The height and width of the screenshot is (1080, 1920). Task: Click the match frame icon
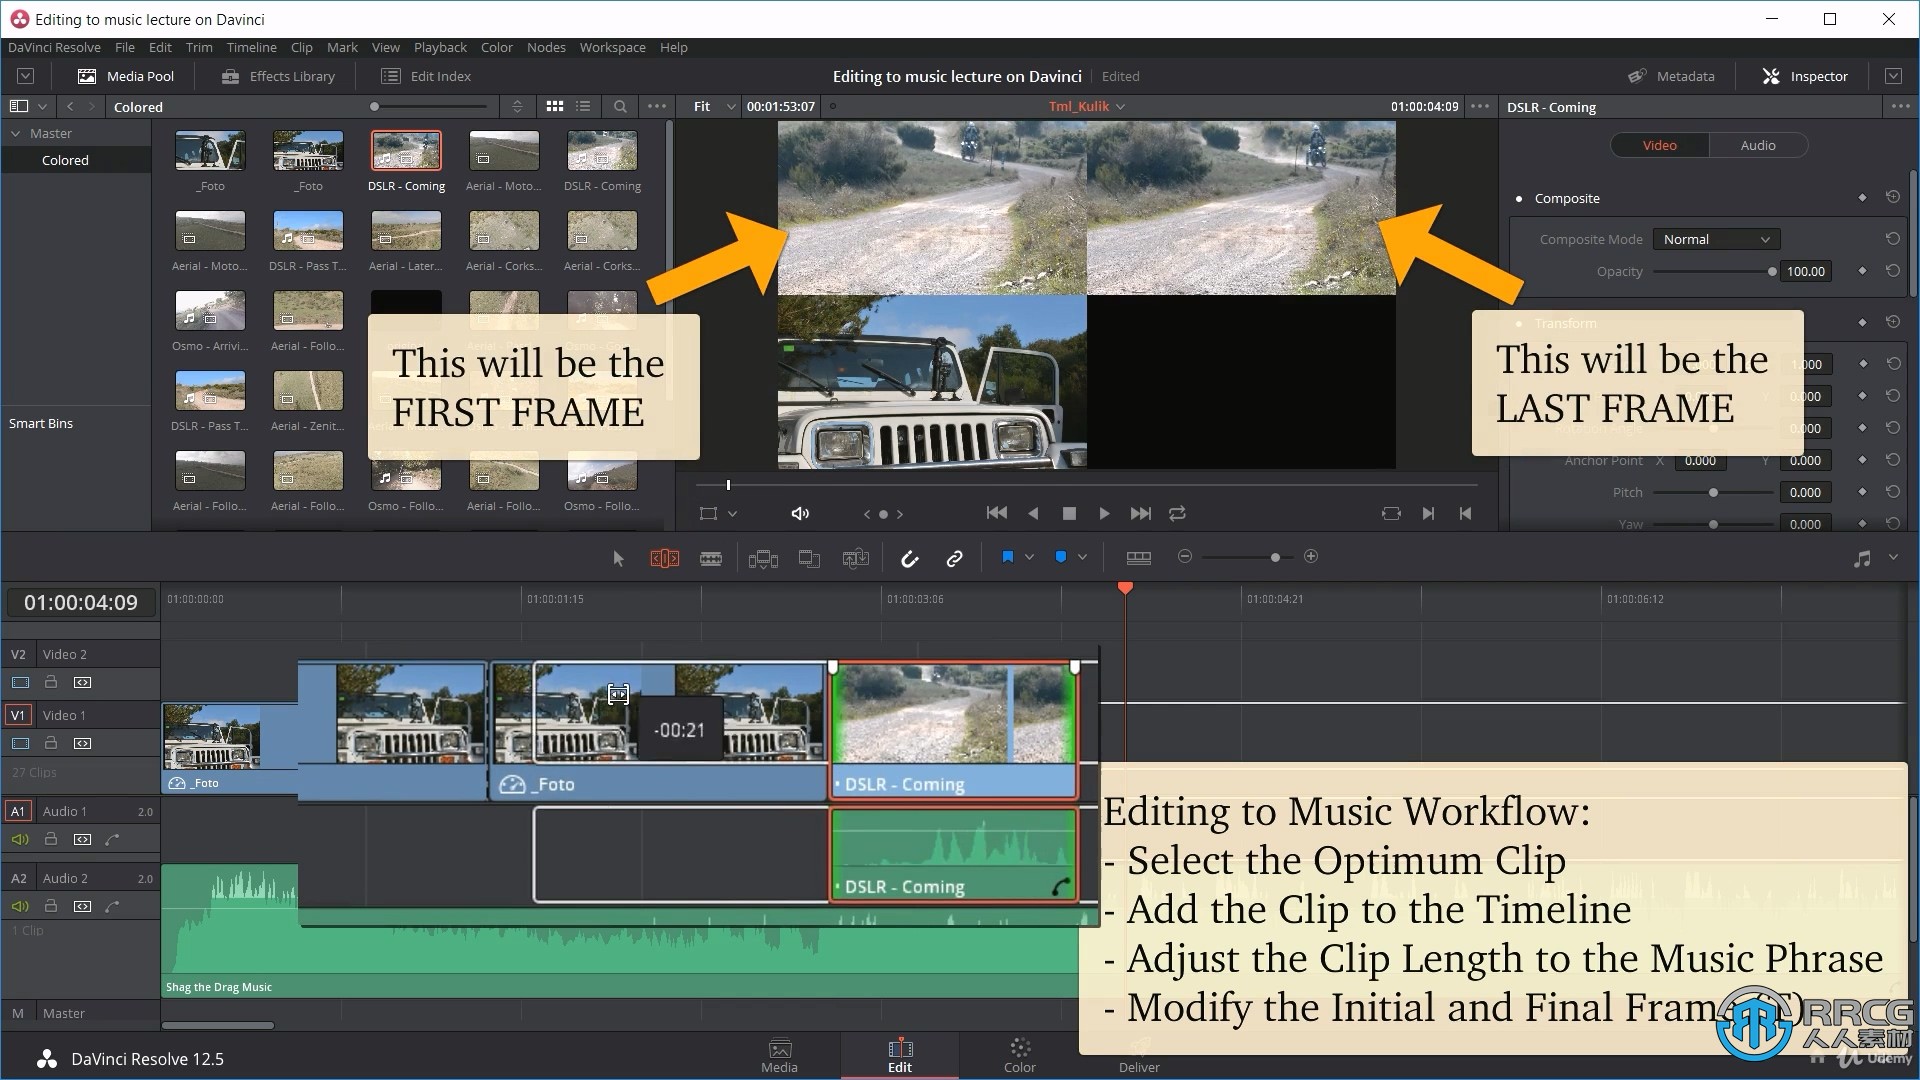coord(1391,513)
